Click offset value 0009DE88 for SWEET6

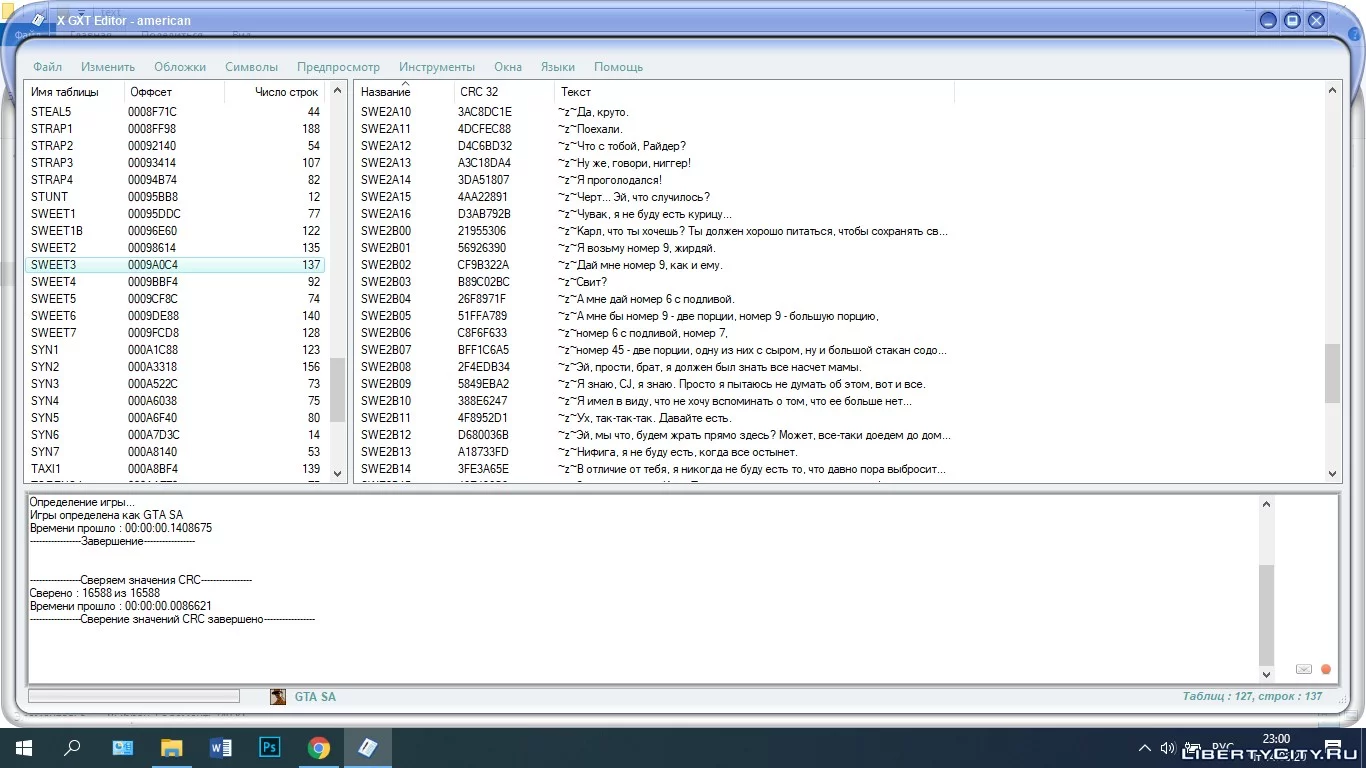coord(153,316)
